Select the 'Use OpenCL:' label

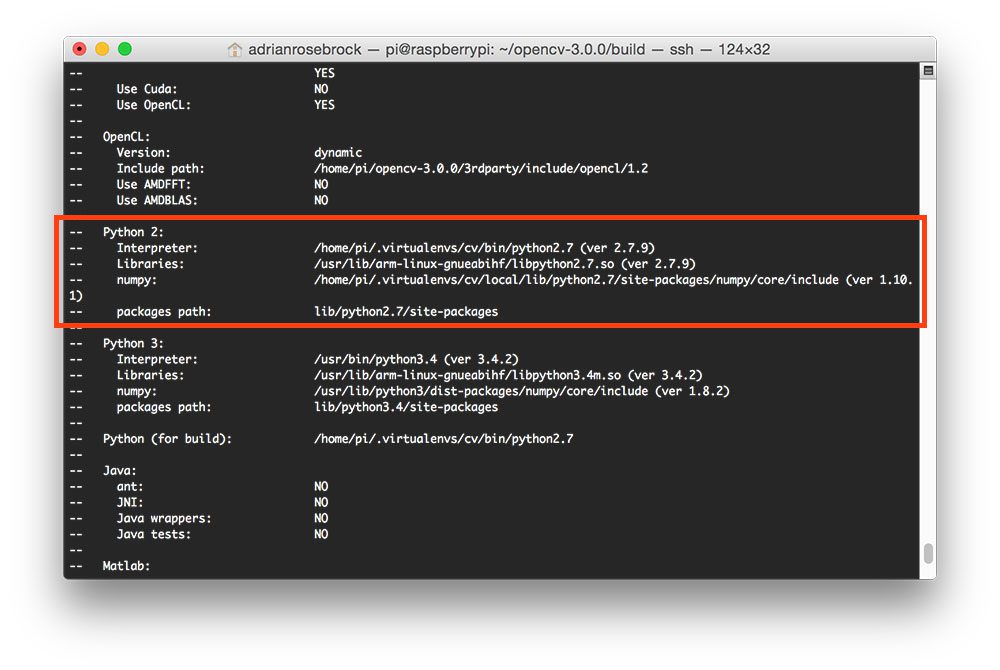coord(154,105)
